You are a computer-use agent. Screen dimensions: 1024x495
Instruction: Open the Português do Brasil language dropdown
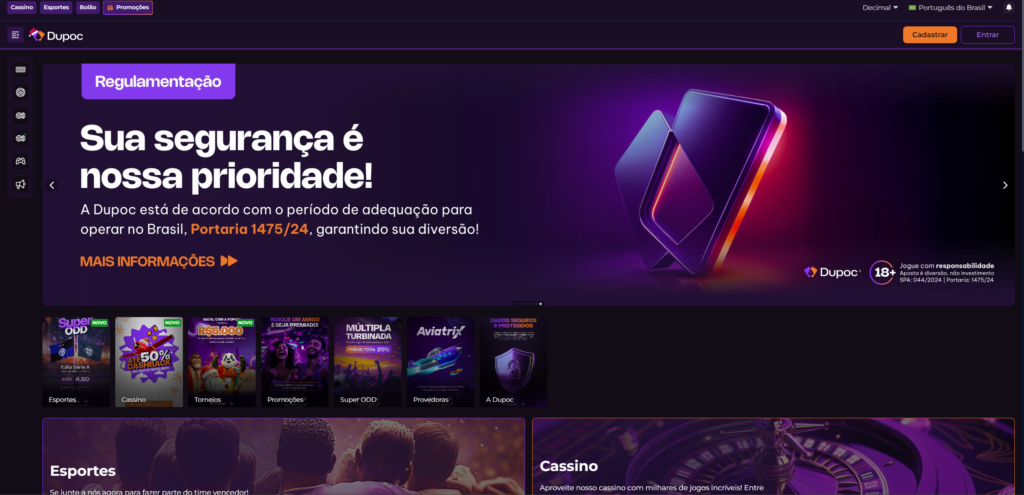(x=951, y=8)
